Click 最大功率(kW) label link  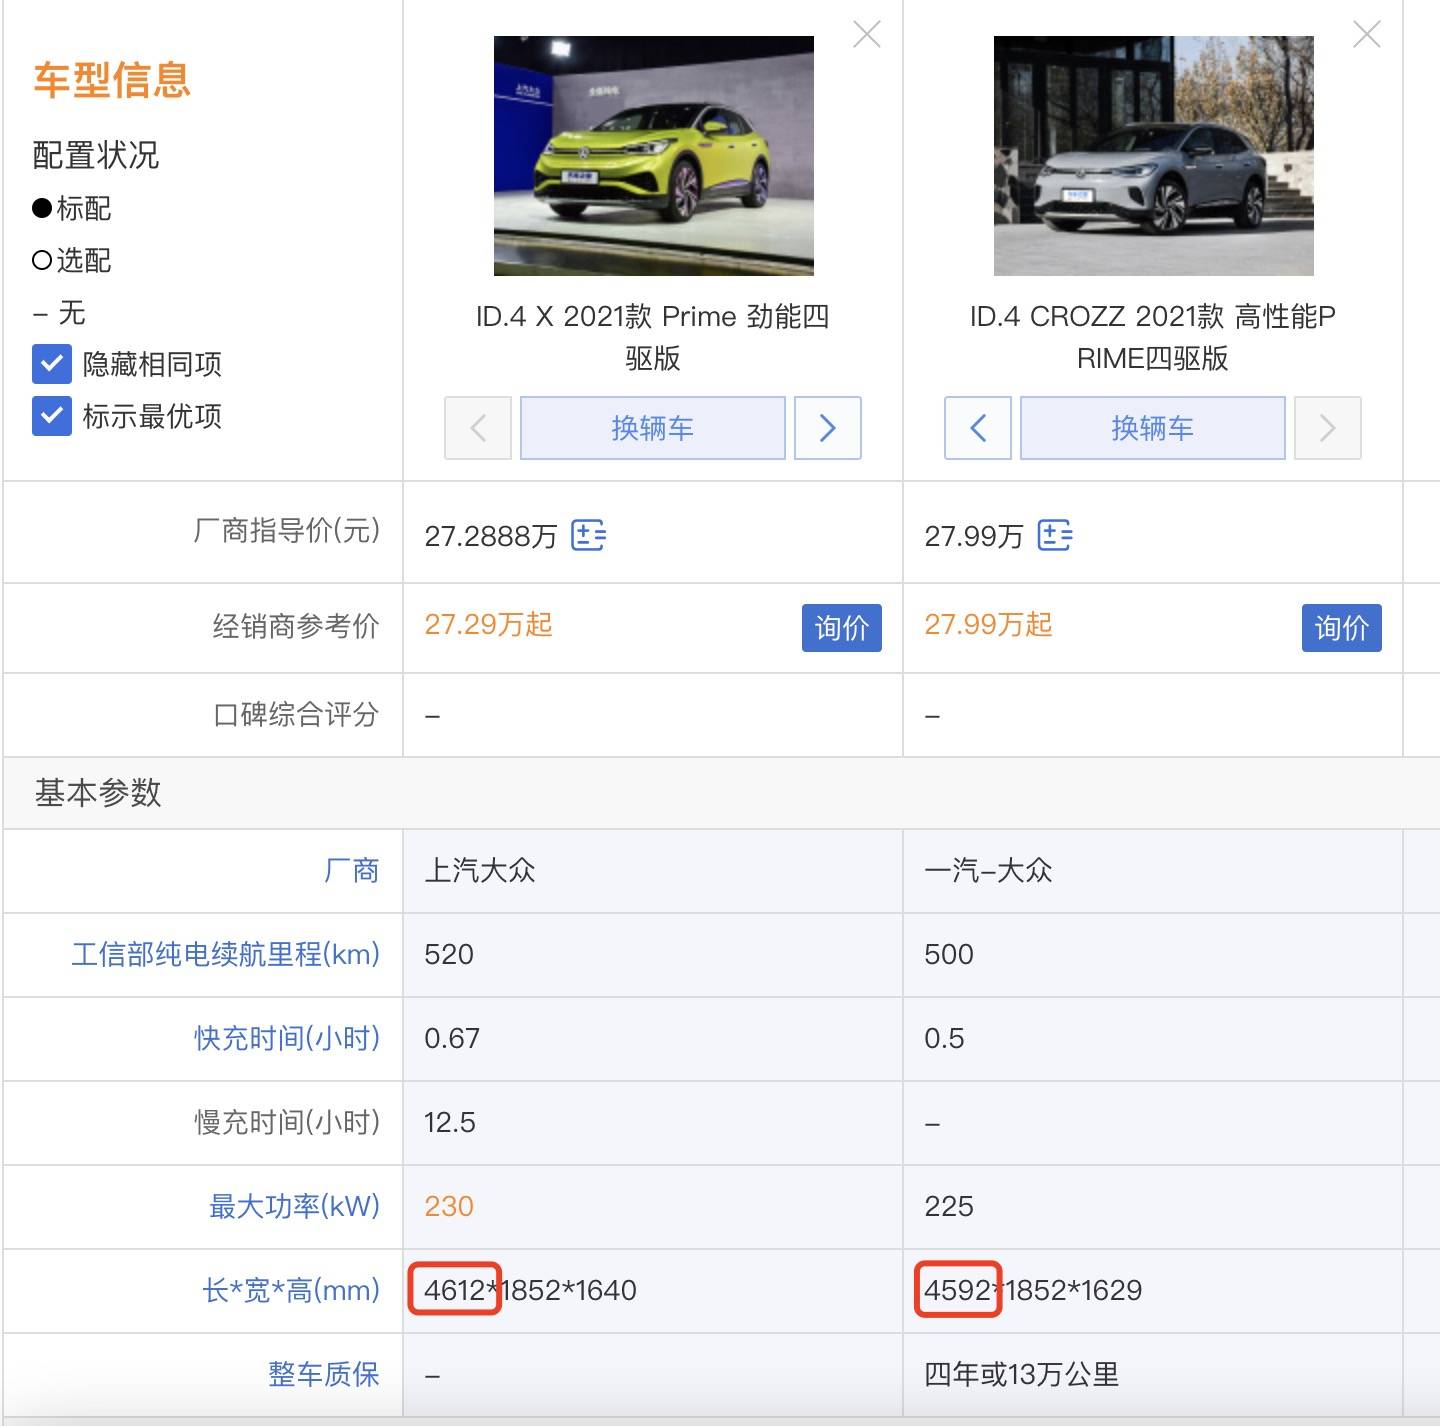click(295, 1206)
